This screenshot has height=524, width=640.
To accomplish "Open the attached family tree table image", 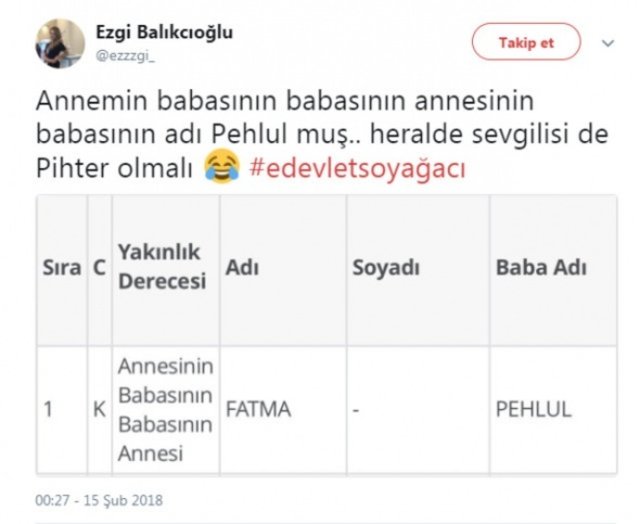I will tap(327, 335).
